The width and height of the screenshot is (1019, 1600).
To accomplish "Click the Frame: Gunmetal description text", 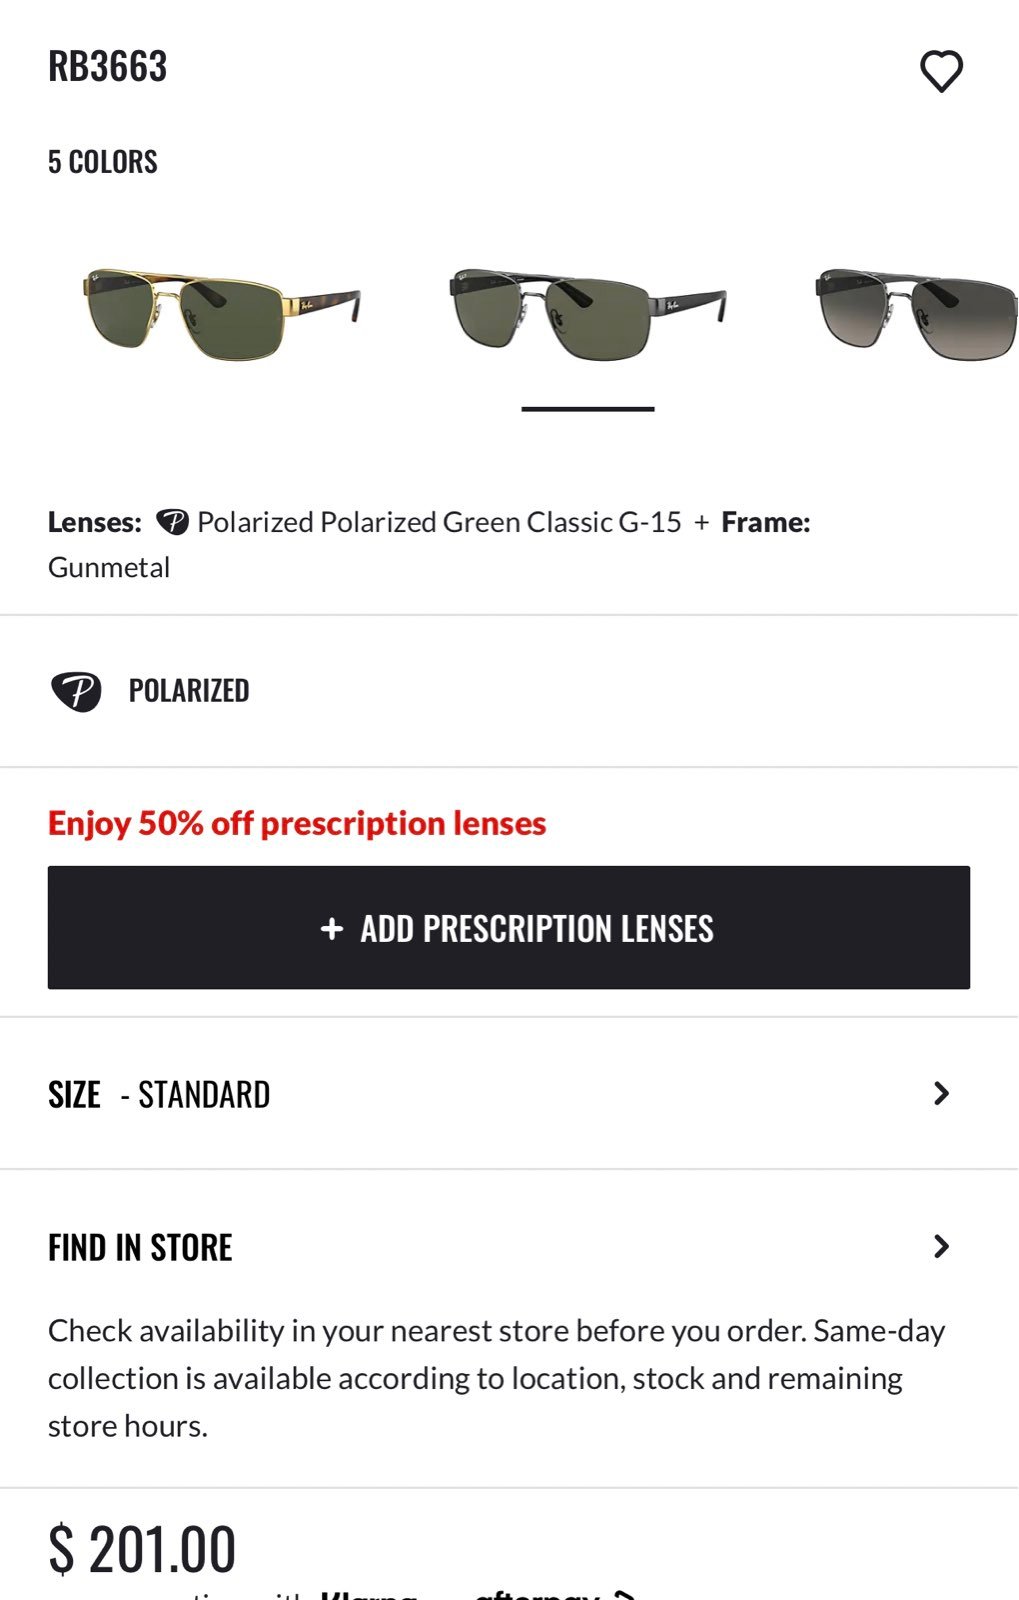I will (429, 544).
